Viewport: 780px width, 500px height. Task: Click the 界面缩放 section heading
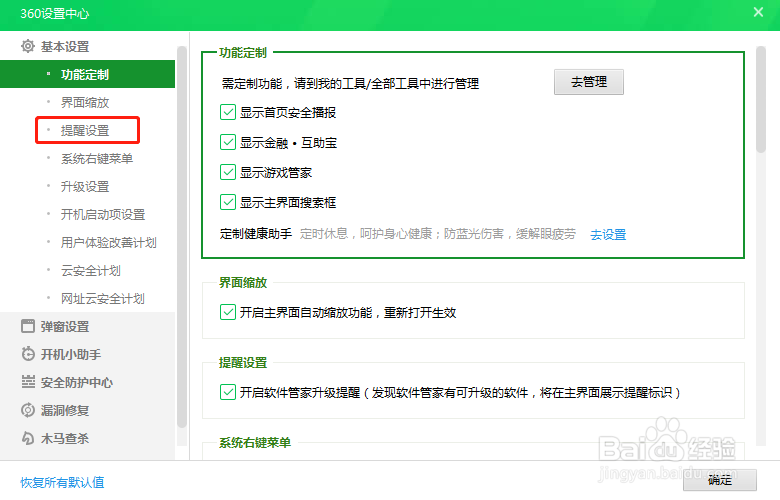(243, 282)
